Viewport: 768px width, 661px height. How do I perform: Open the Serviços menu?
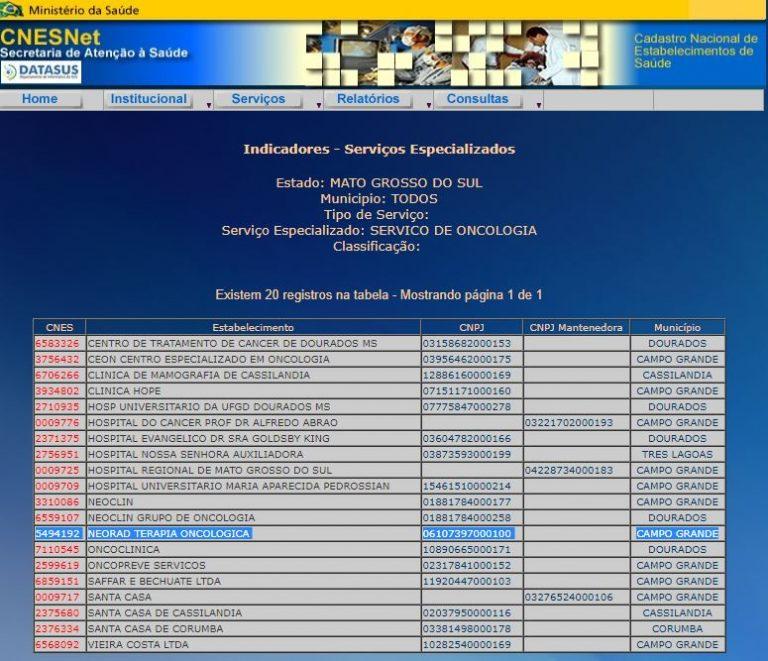coord(258,99)
